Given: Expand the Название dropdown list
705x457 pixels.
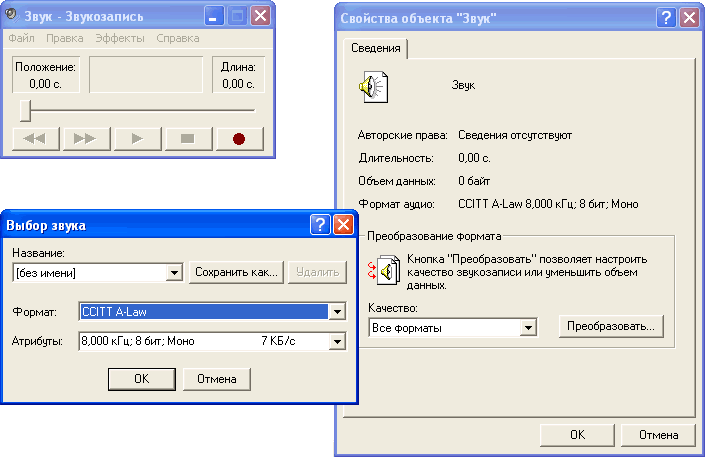Looking at the screenshot, I should (x=172, y=273).
